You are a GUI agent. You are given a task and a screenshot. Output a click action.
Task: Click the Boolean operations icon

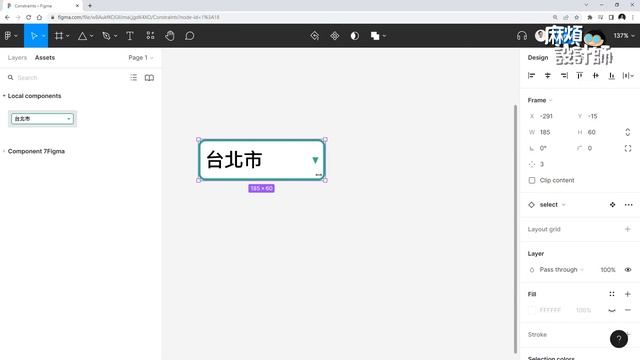tap(375, 36)
